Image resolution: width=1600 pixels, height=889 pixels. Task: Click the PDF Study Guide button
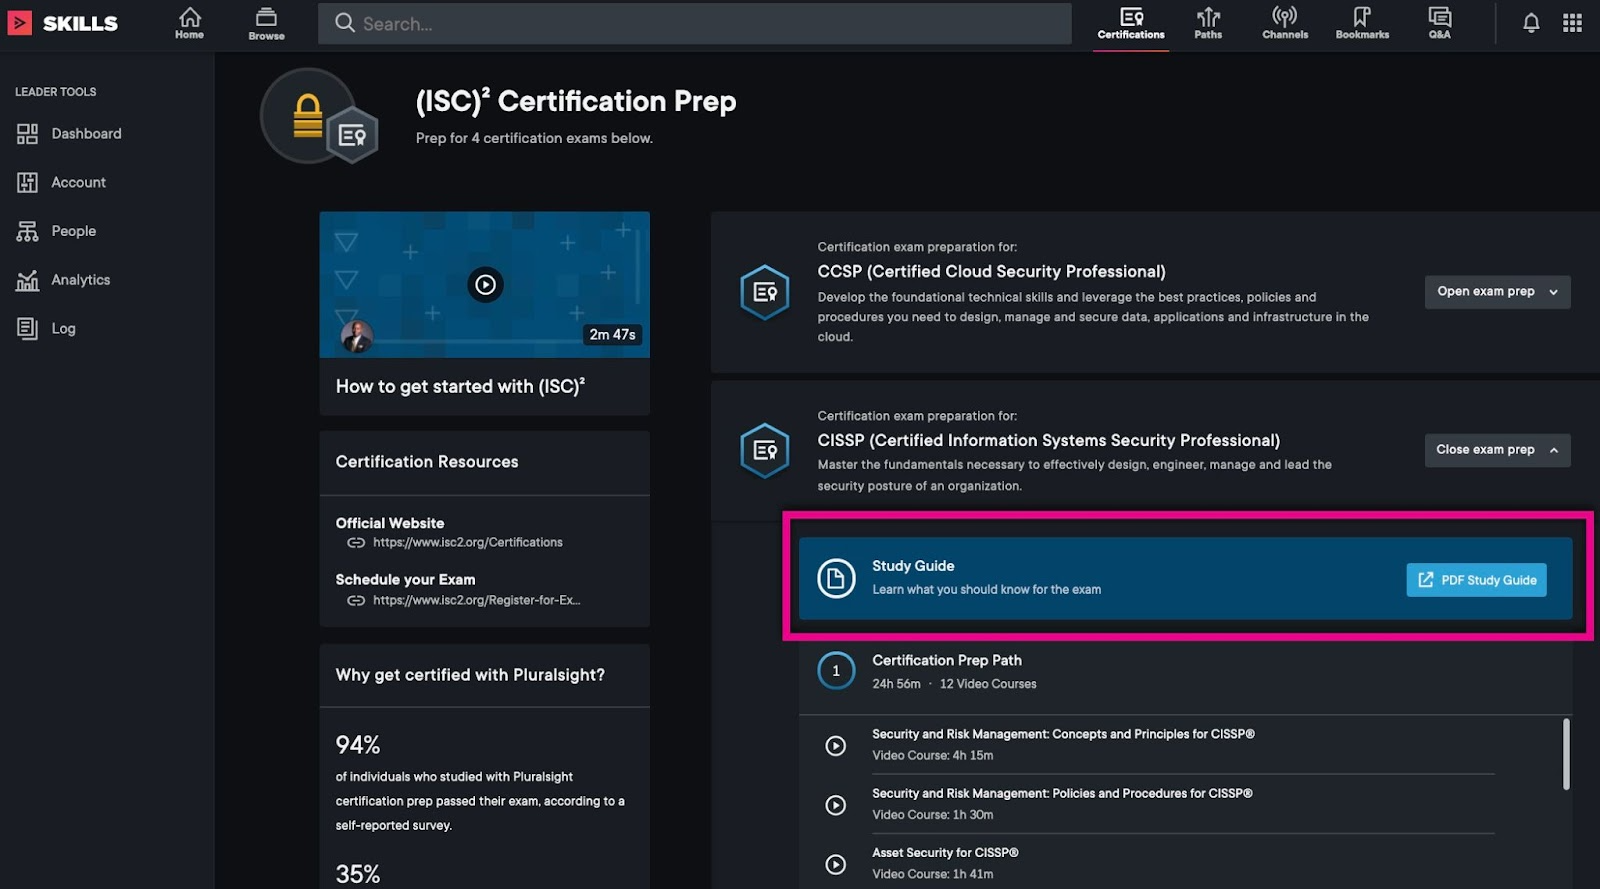pyautogui.click(x=1476, y=580)
